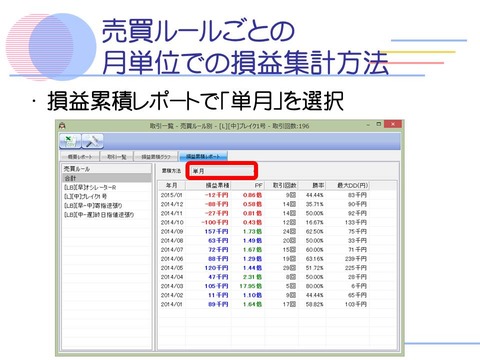Select the オシレーターR rule in the list

pyautogui.click(x=106, y=187)
